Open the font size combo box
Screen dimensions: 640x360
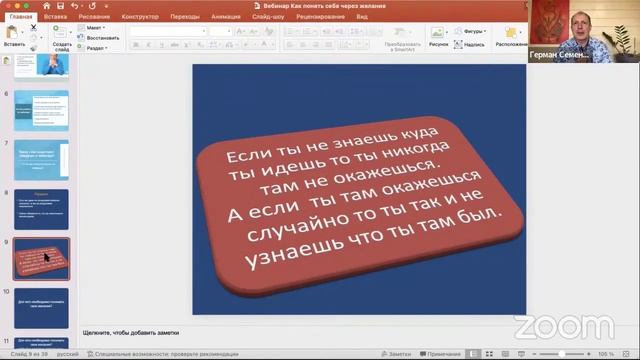pos(220,31)
